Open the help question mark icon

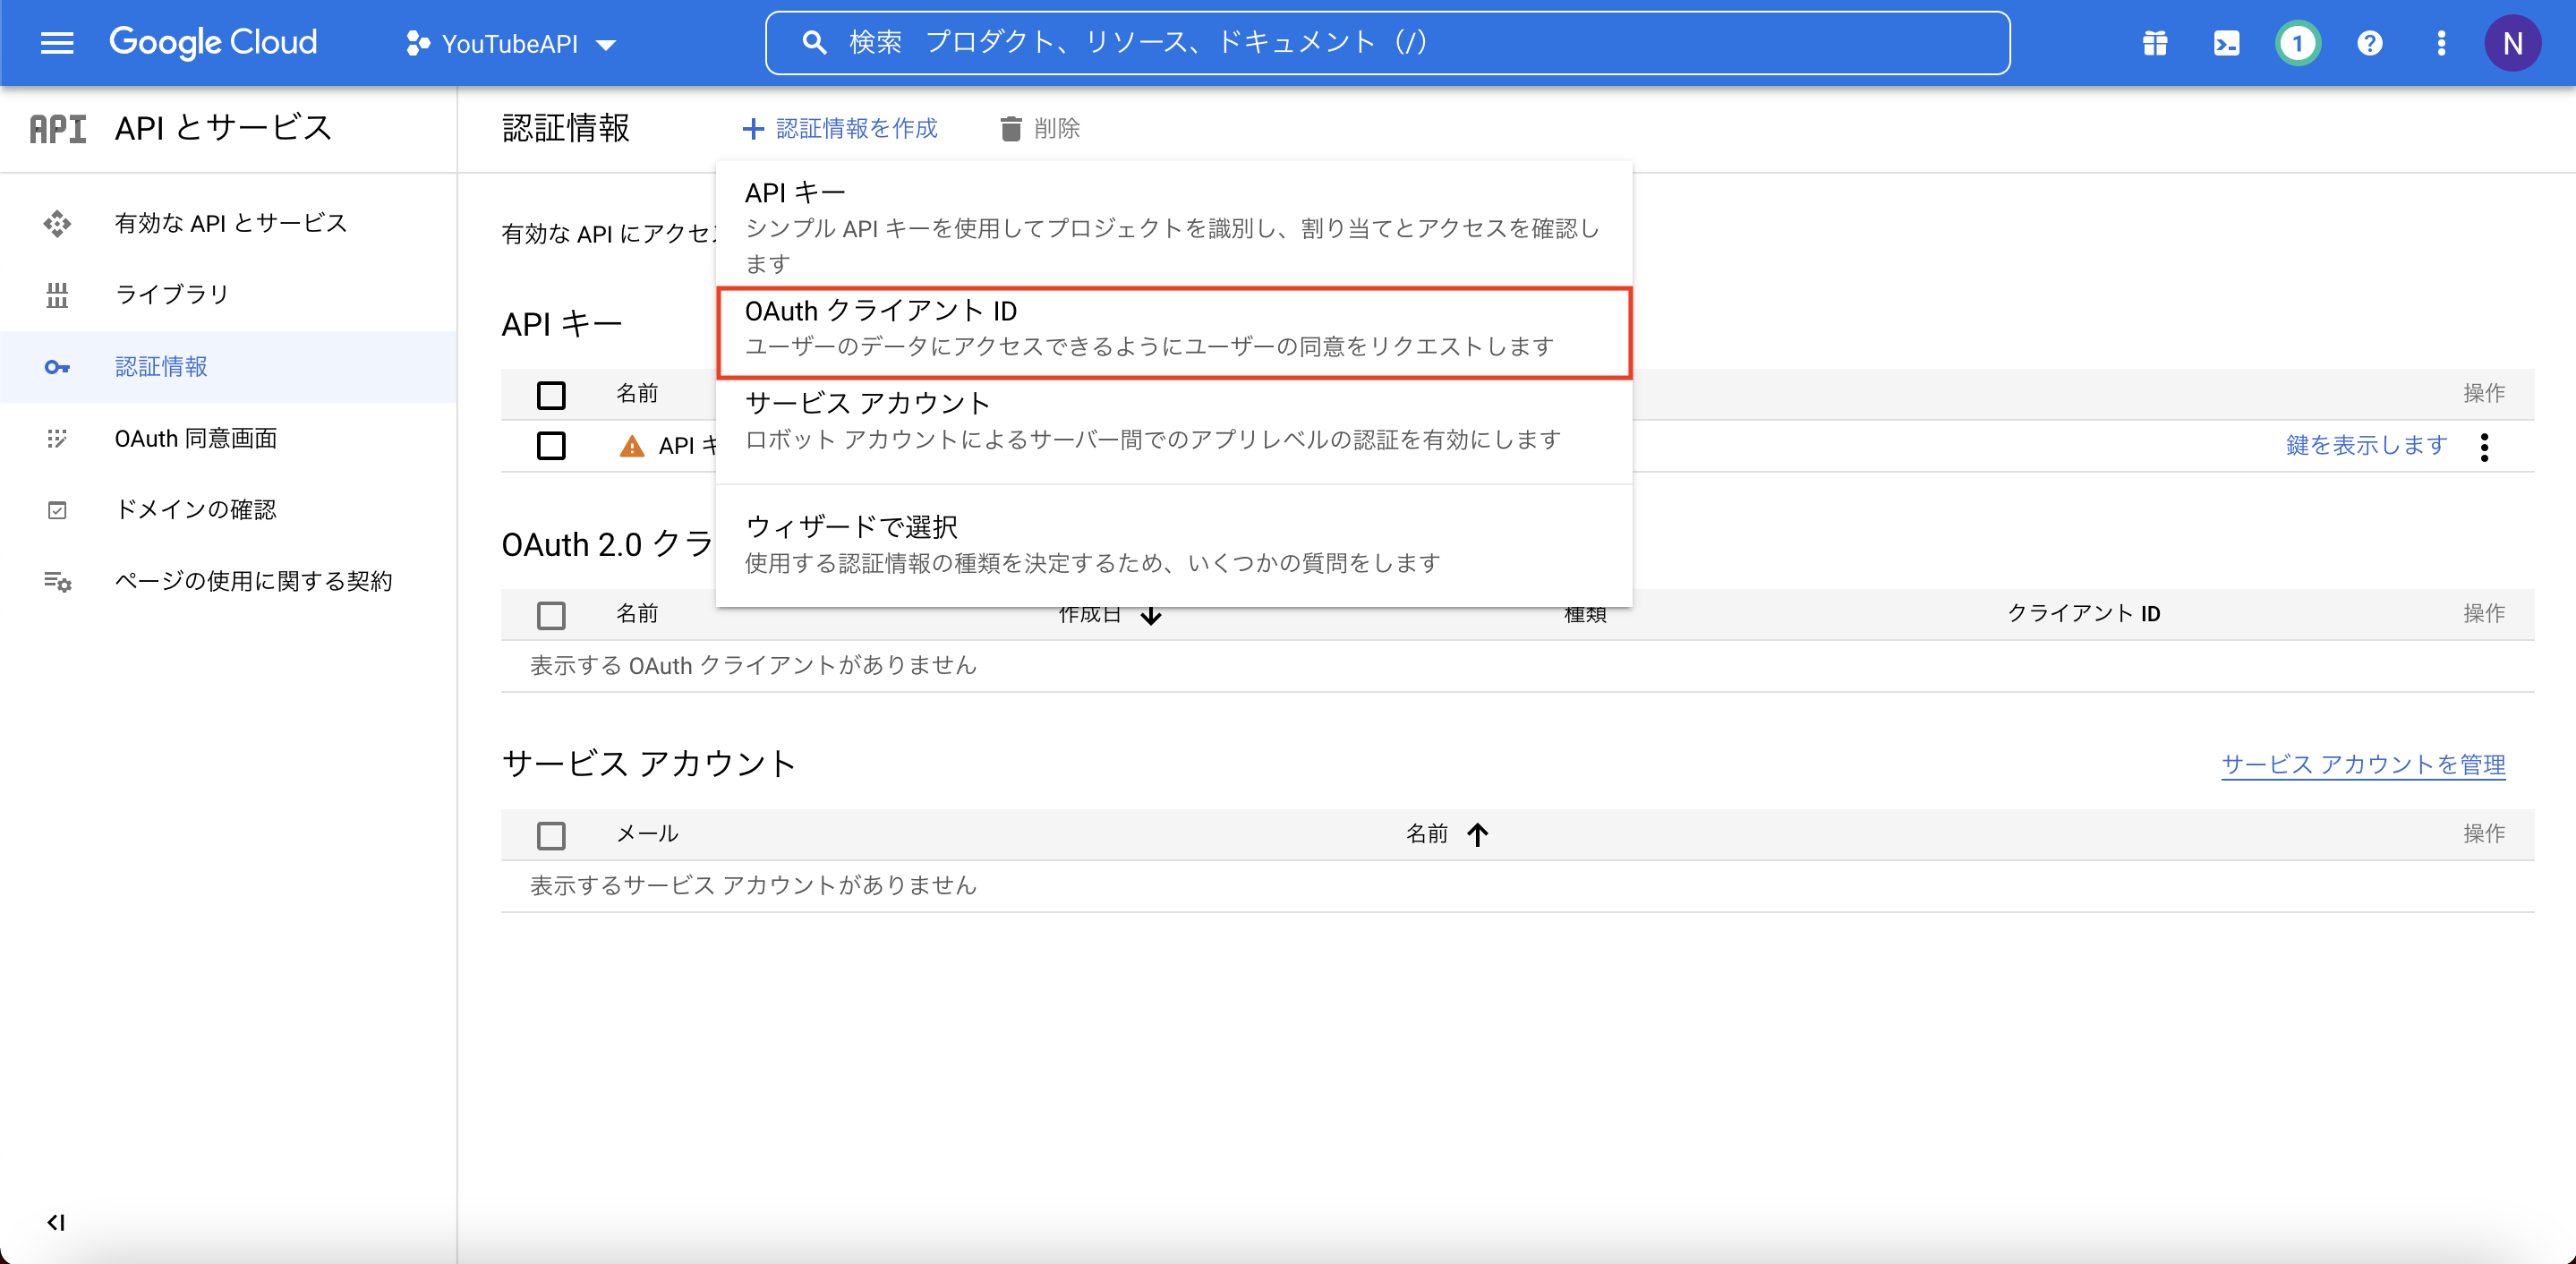tap(2369, 43)
